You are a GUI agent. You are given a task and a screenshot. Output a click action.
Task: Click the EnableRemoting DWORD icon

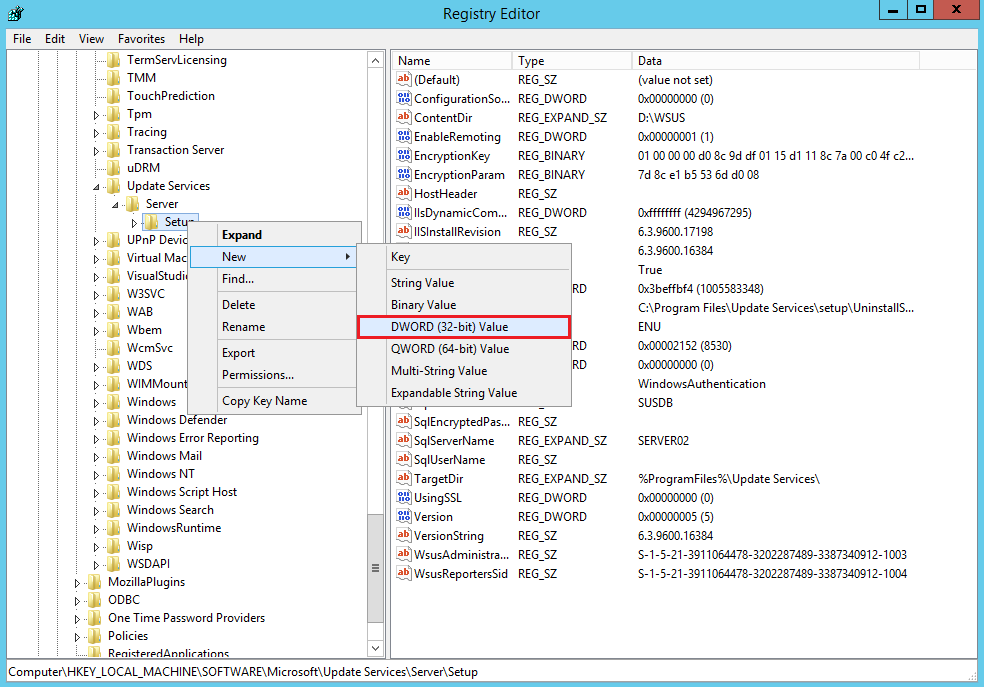click(x=404, y=136)
